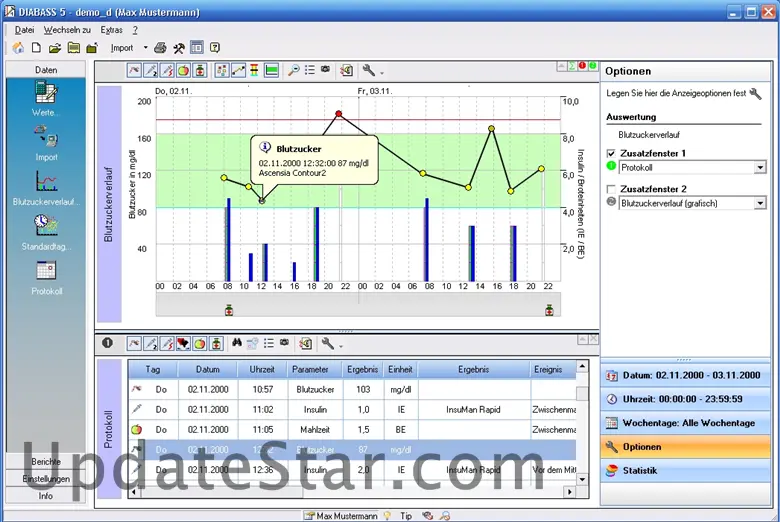
Task: Click the Datum: 02.11.2000 - 03.11.2000 button
Action: 686,375
